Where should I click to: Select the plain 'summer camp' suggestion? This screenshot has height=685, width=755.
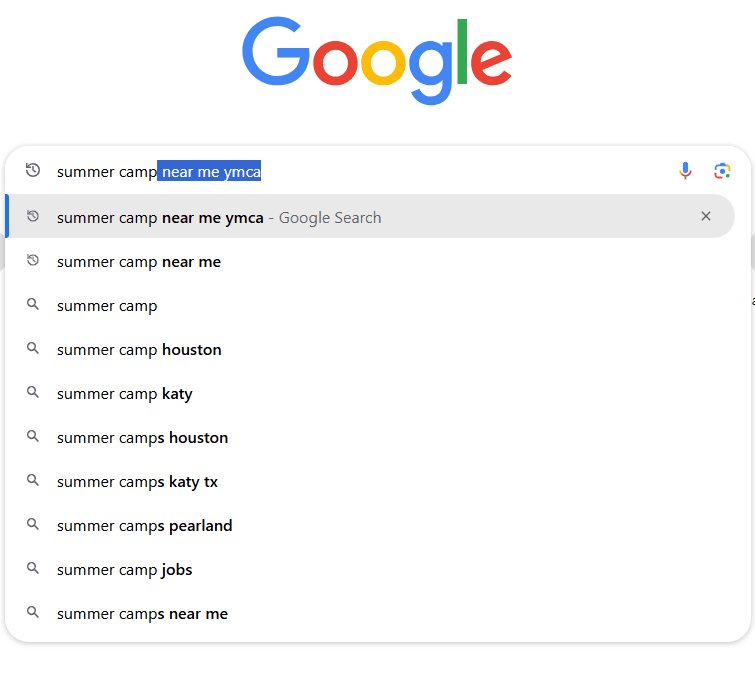(x=107, y=306)
